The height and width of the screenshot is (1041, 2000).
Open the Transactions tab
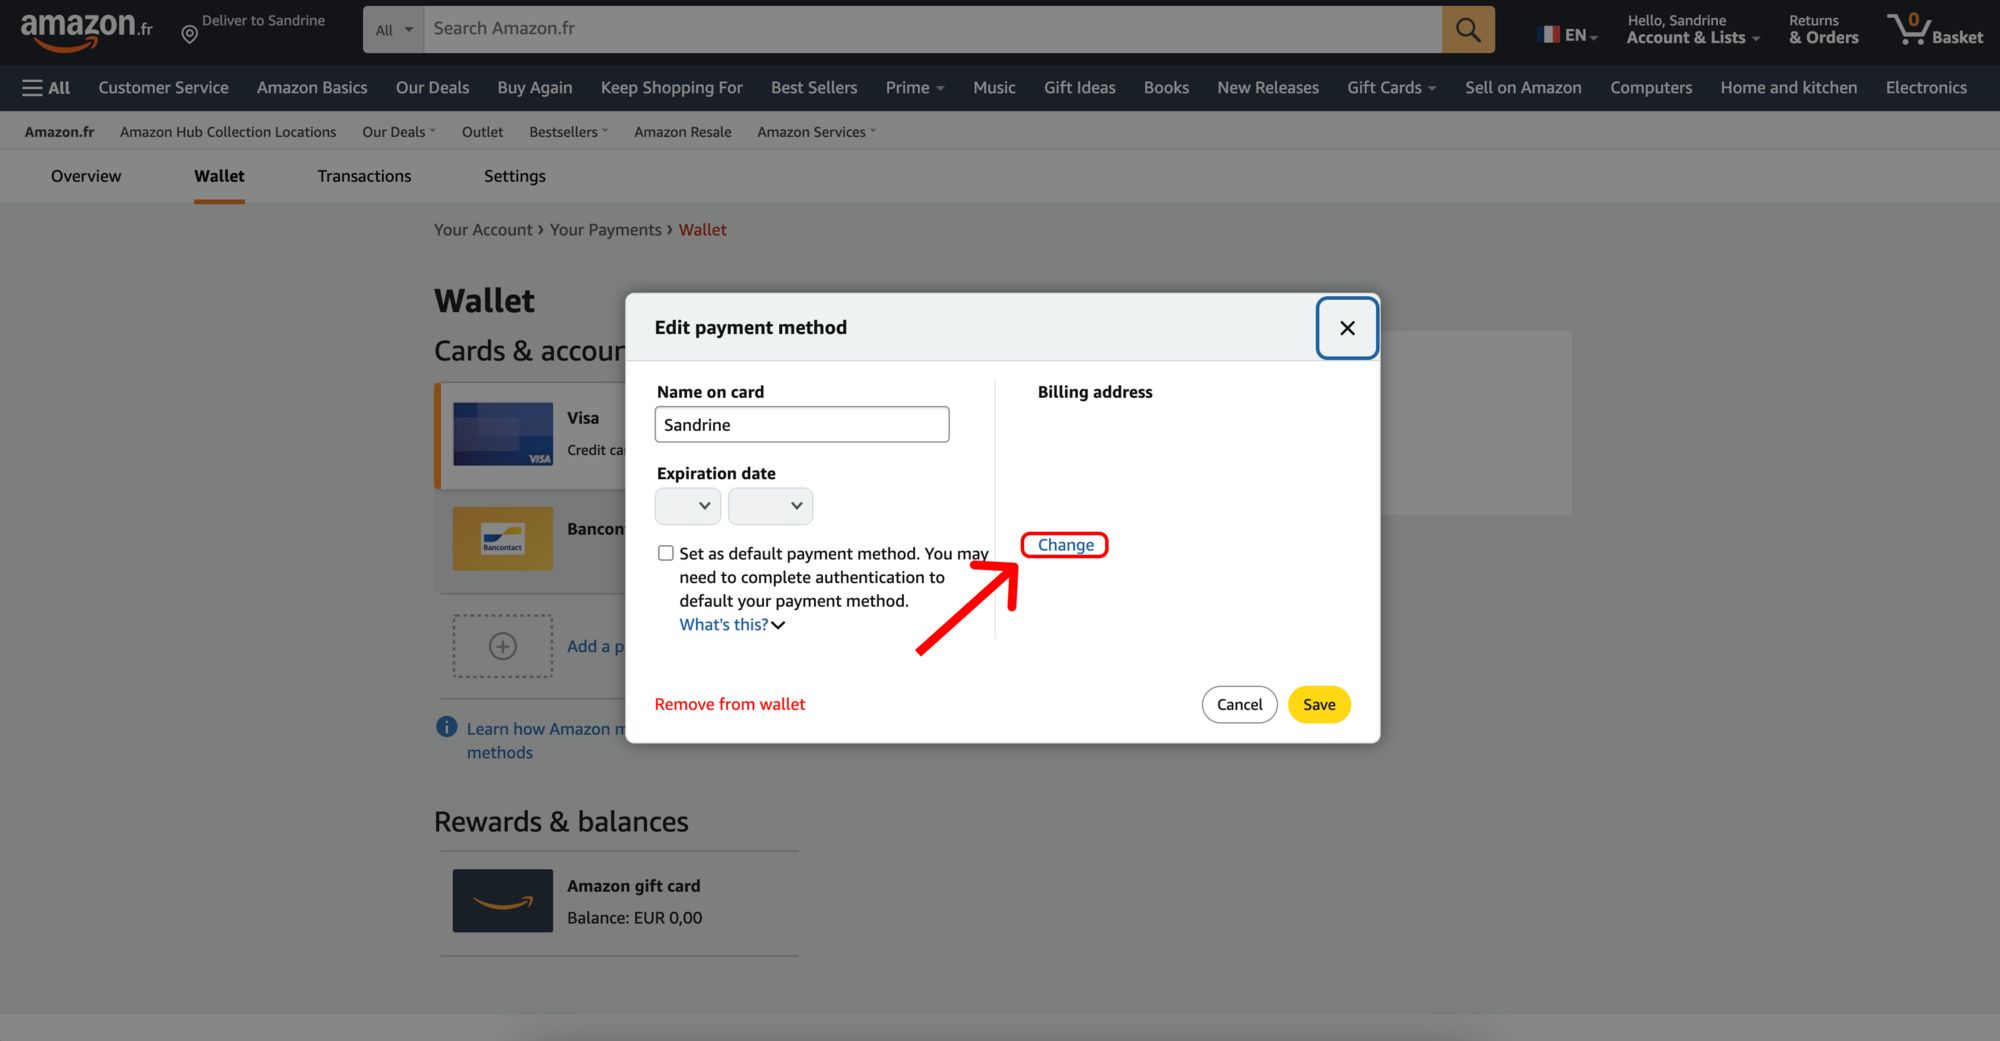[364, 176]
